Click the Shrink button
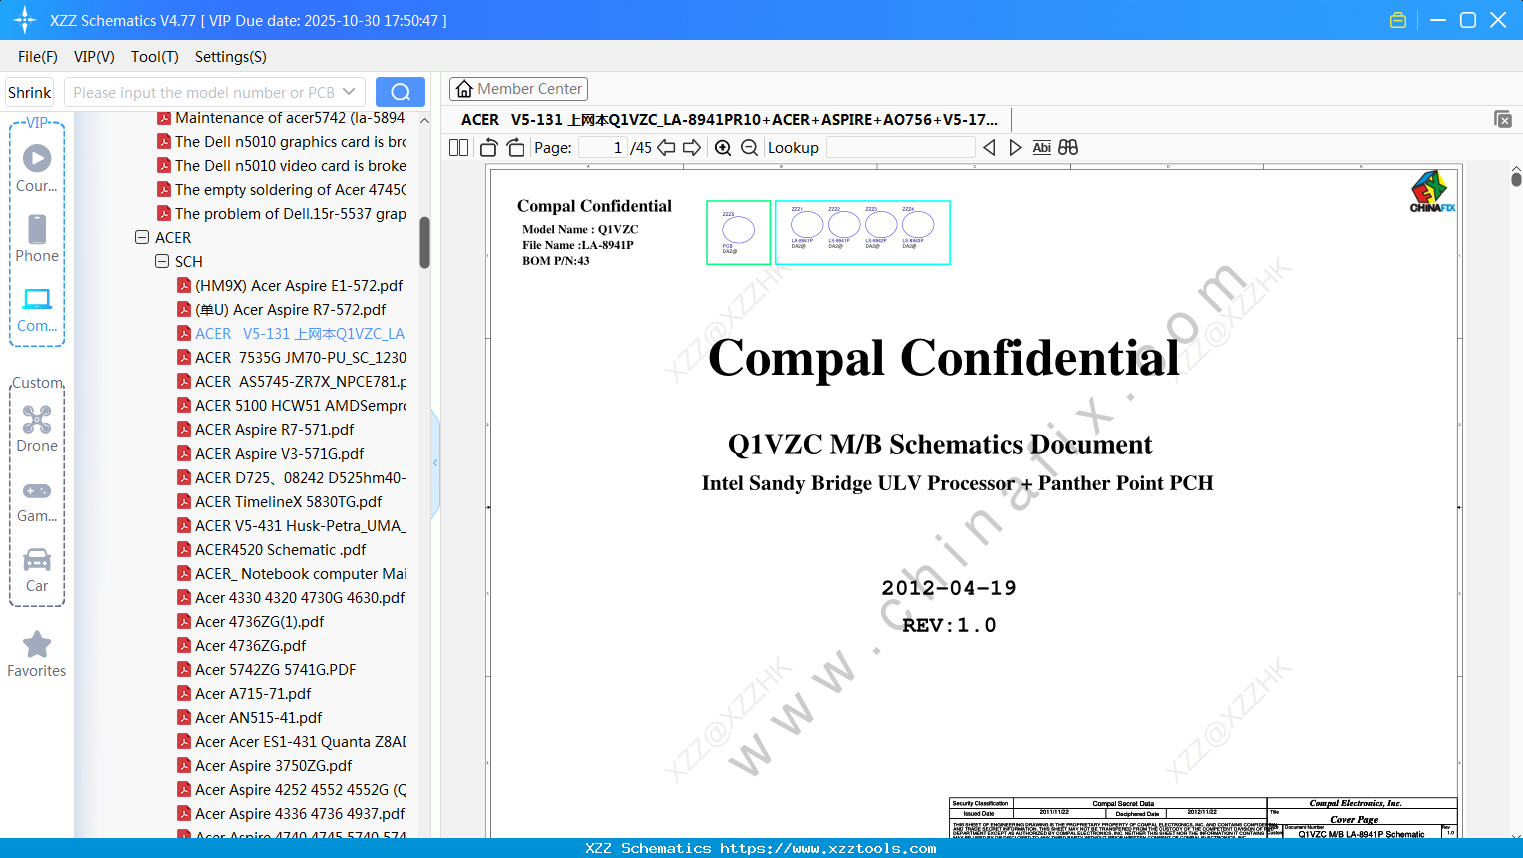Viewport: 1523px width, 858px height. (x=30, y=92)
